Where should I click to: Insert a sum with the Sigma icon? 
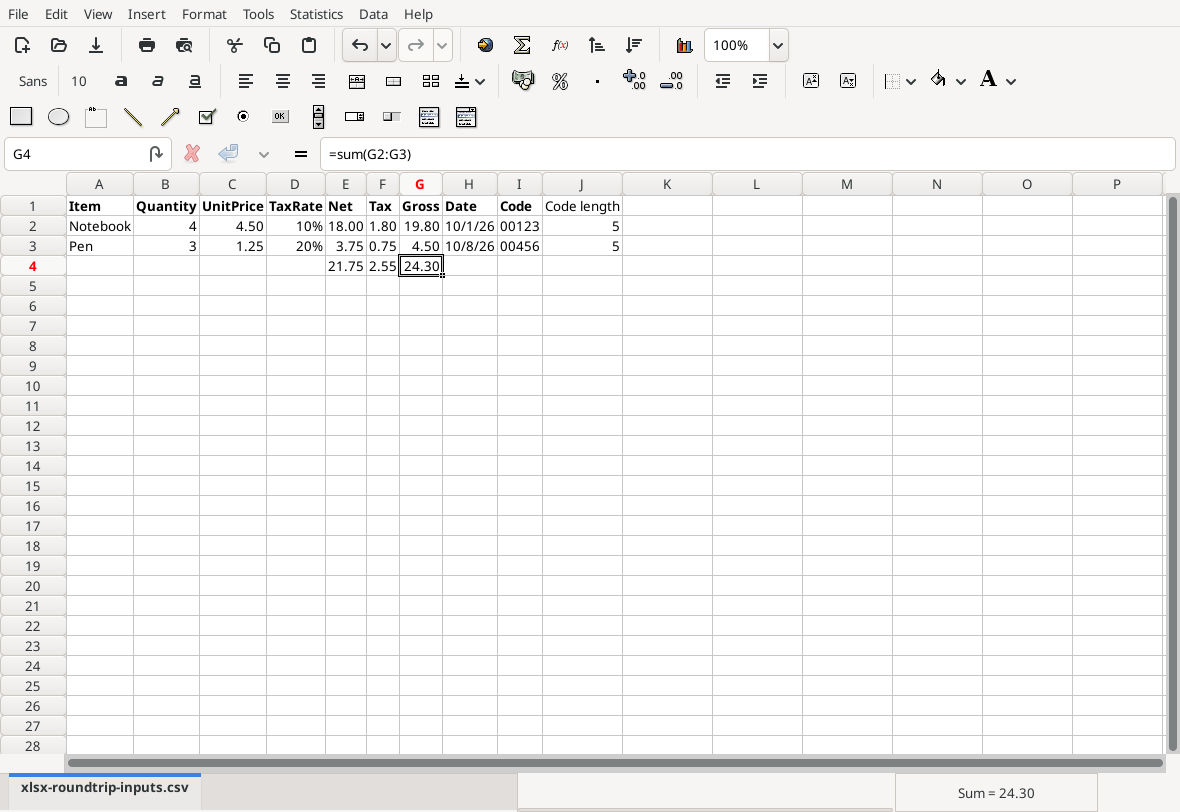pos(522,45)
